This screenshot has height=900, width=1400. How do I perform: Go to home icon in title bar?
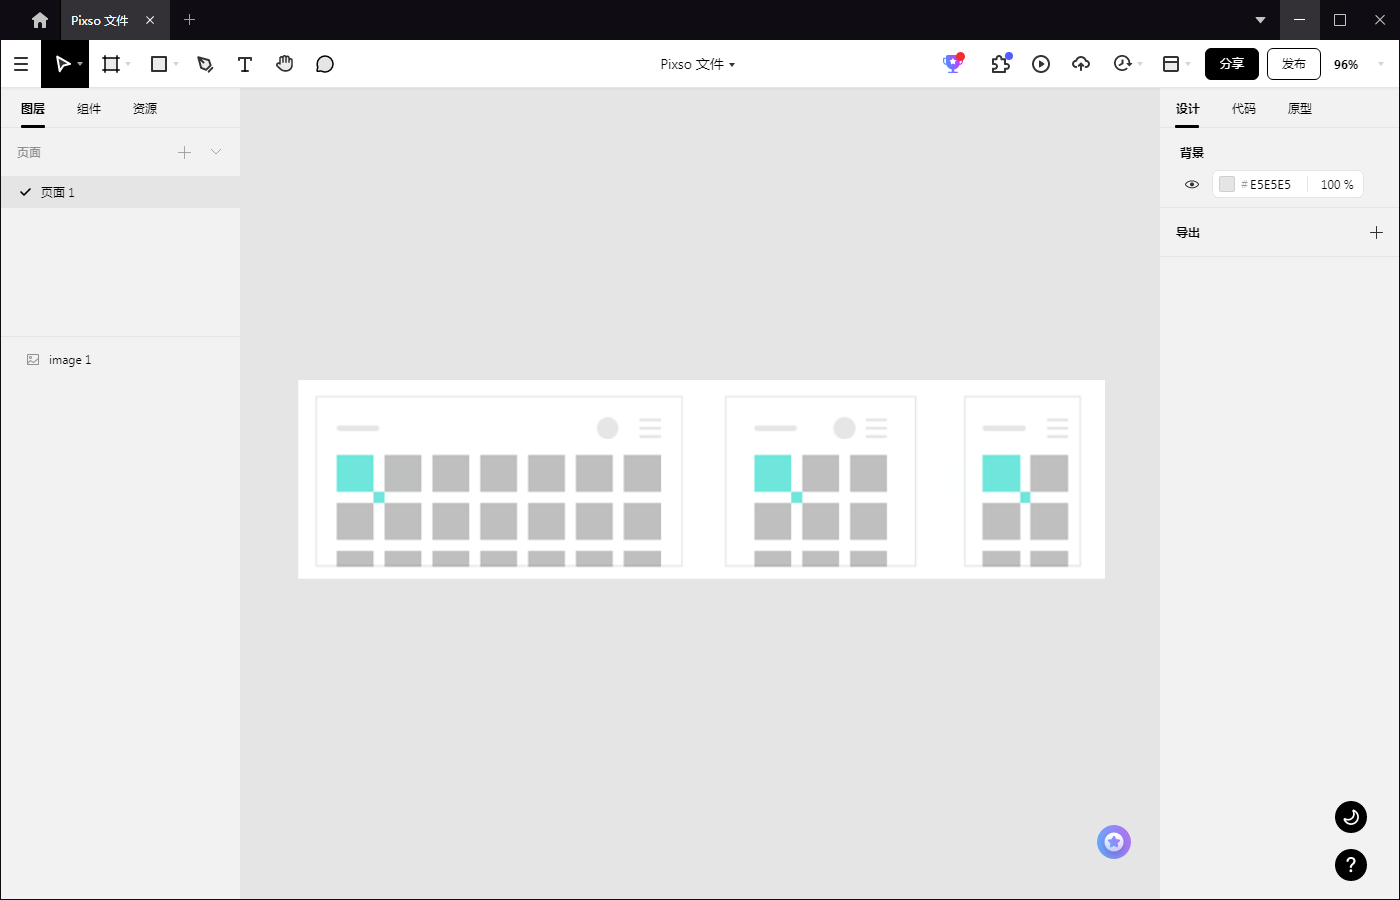(x=40, y=20)
